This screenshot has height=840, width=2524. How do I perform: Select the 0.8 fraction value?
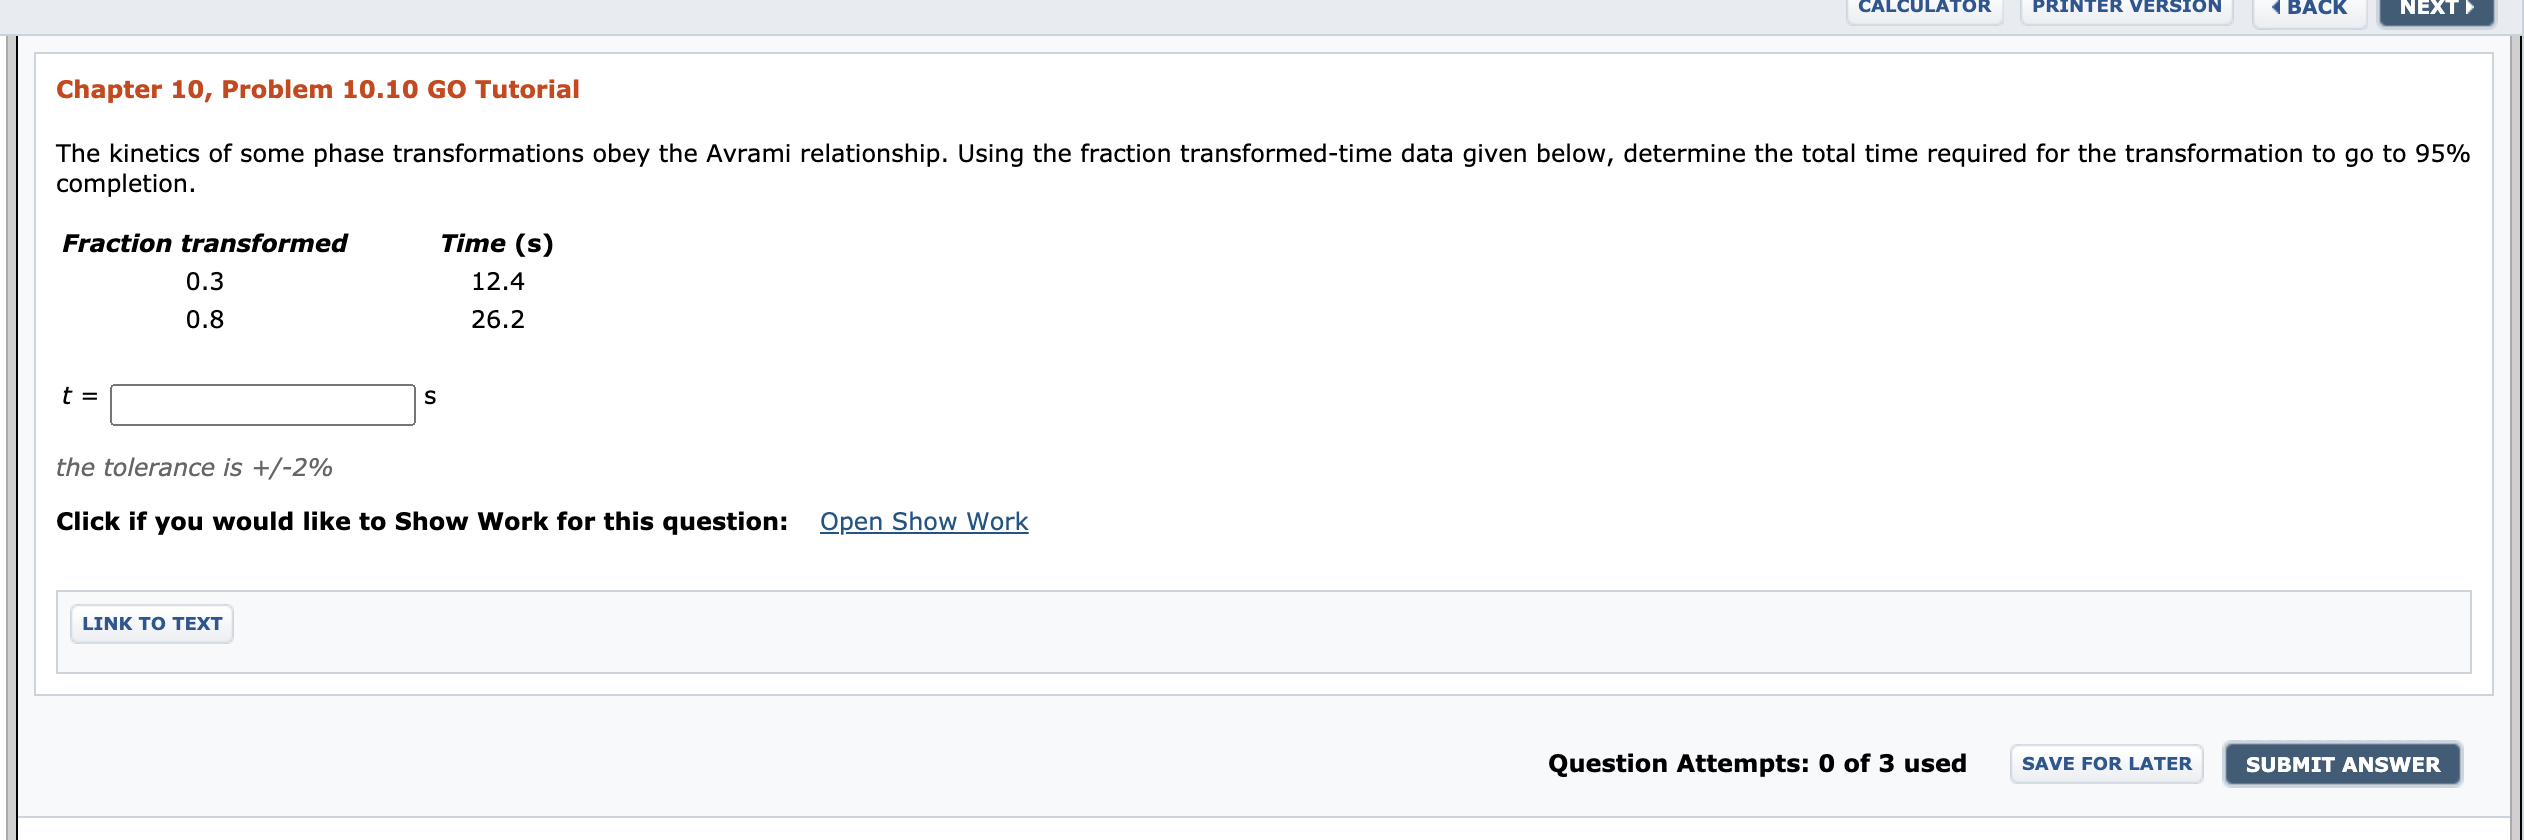point(205,320)
